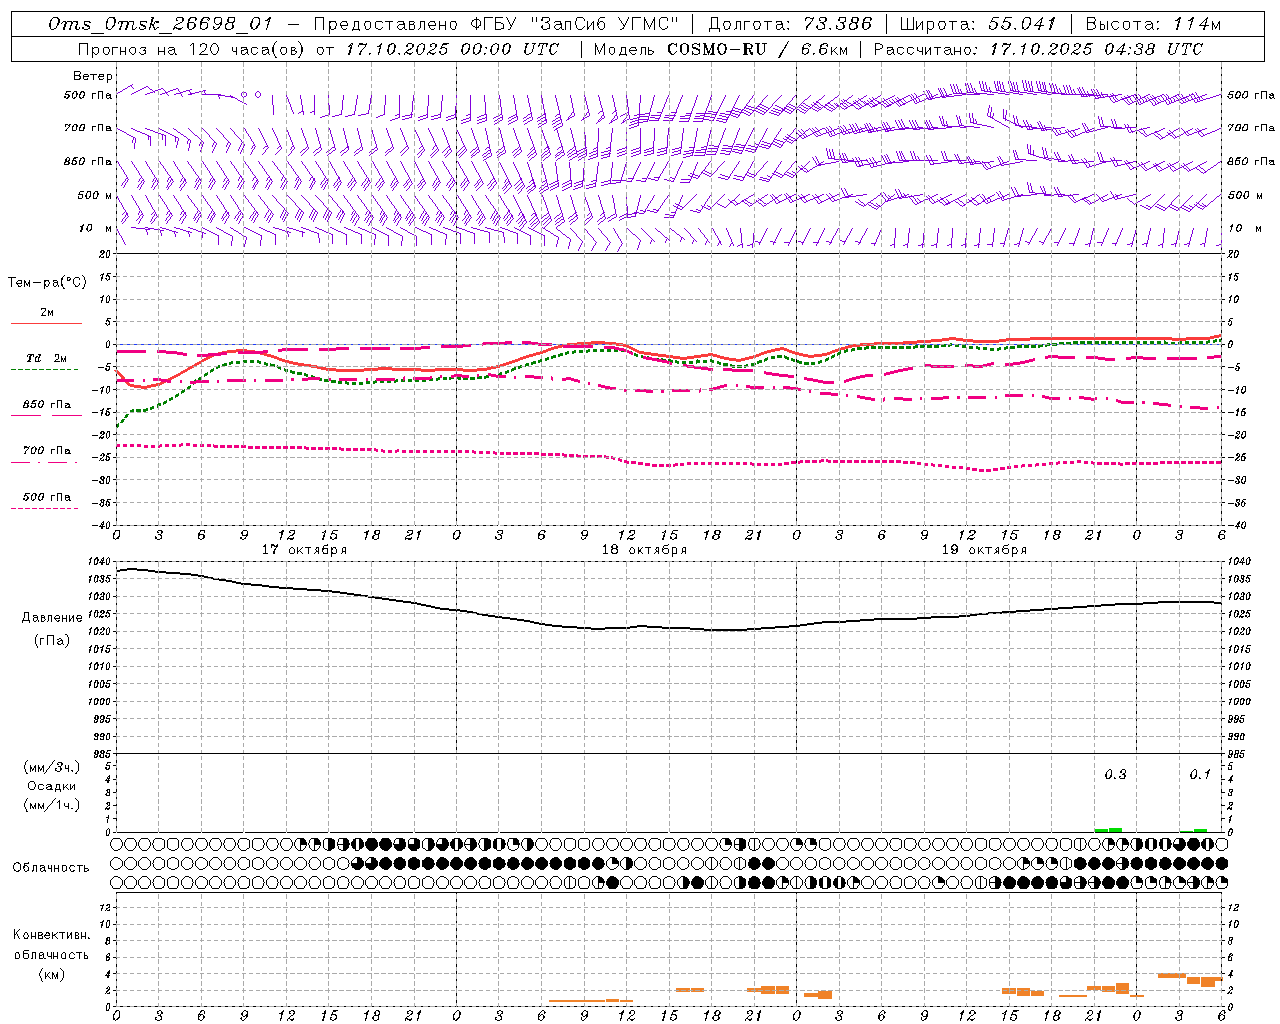This screenshot has width=1280, height=1024.
Task: Select the (км) unit label
Action: click(52, 974)
